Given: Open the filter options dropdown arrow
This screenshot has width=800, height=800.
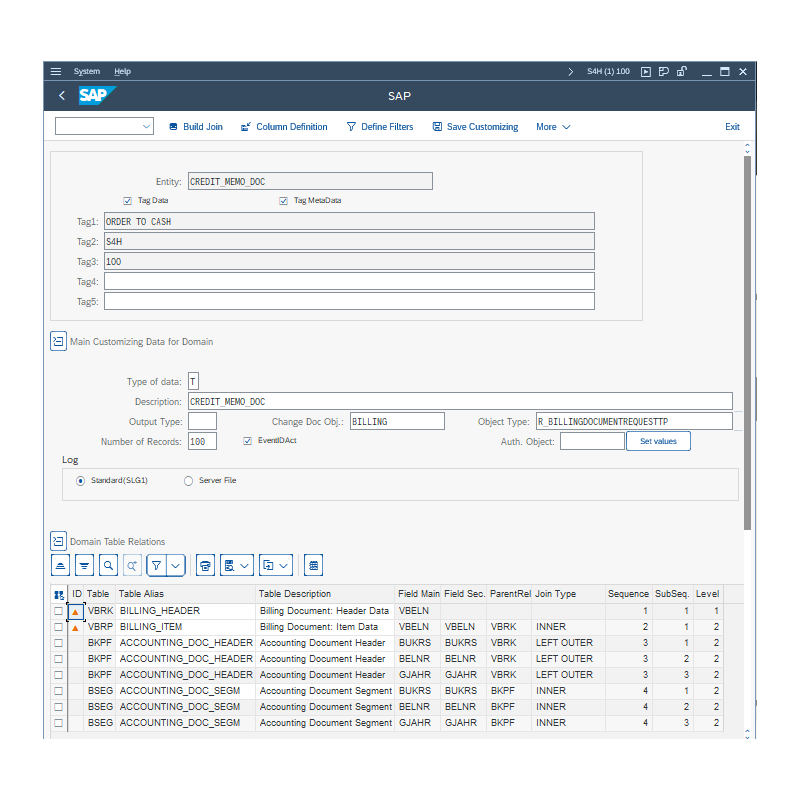Looking at the screenshot, I should (x=176, y=565).
